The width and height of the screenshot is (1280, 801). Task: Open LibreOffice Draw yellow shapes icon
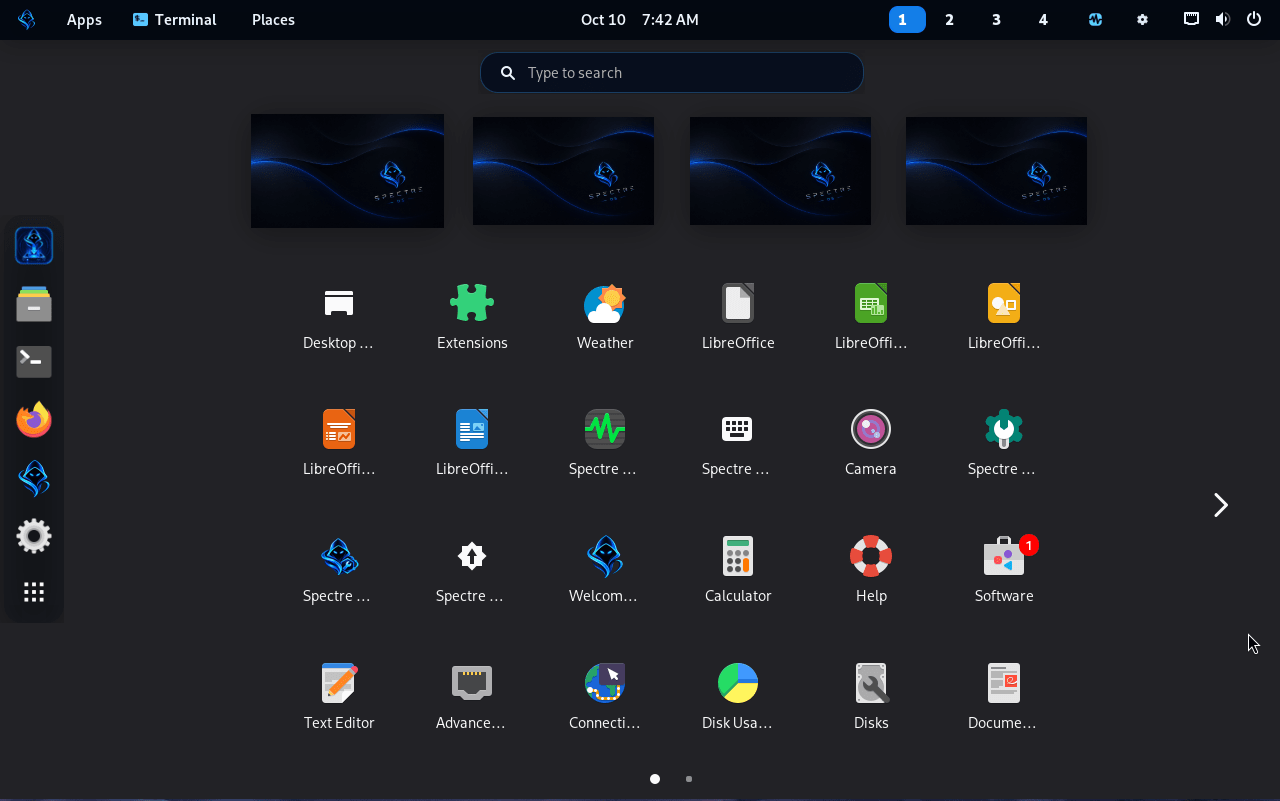1004,303
